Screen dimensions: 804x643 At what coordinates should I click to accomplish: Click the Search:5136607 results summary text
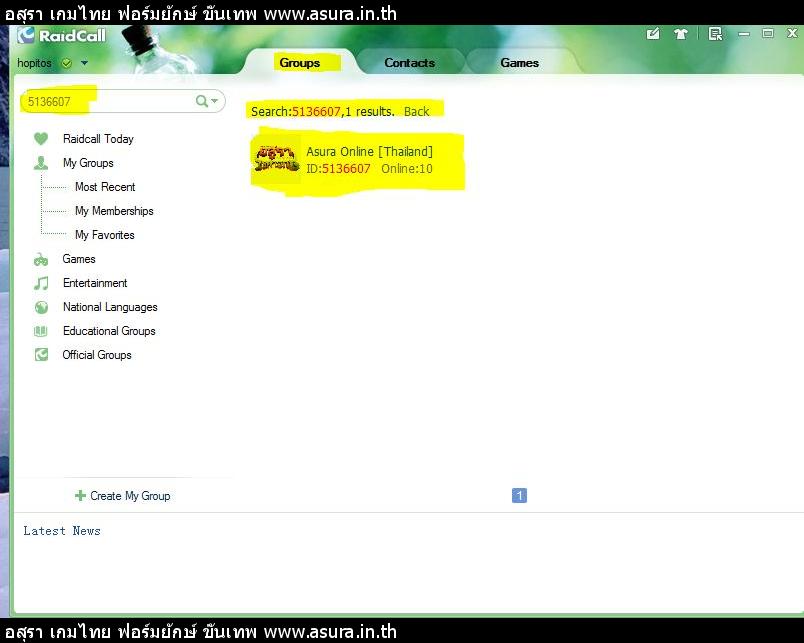tap(323, 111)
